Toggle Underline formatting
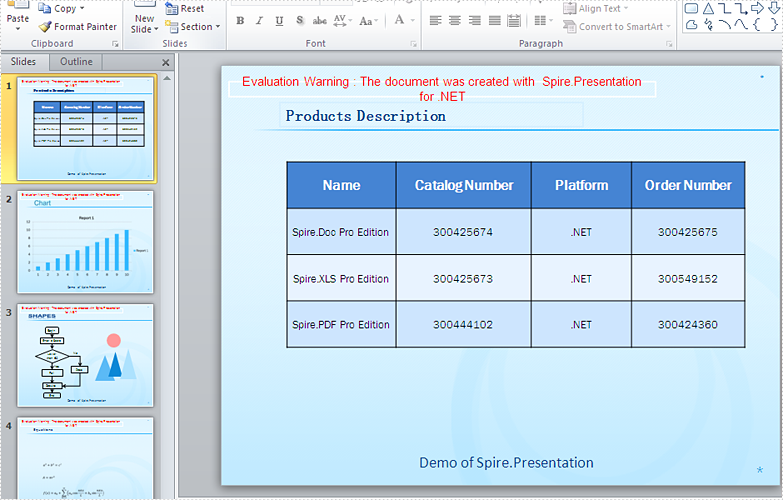This screenshot has width=783, height=500. pyautogui.click(x=279, y=20)
